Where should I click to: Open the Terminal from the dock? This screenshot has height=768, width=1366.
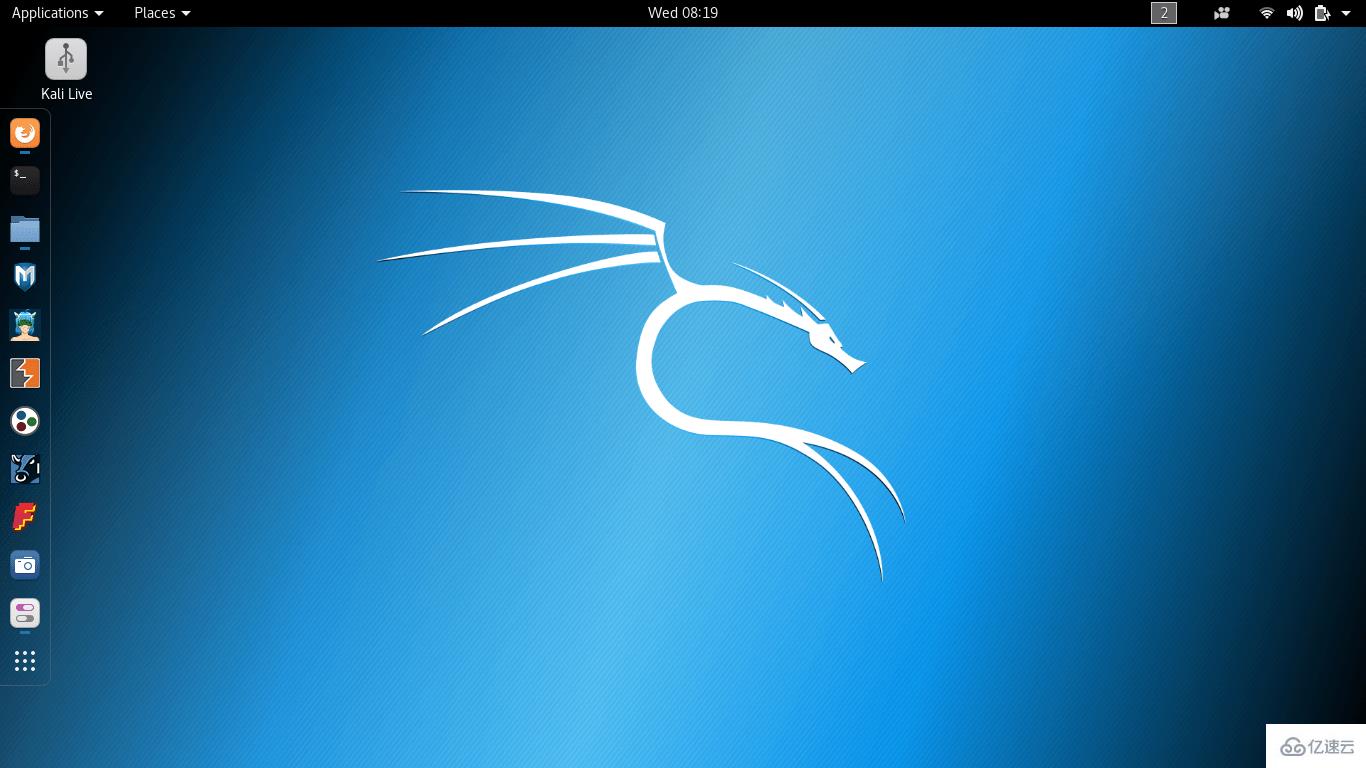coord(25,180)
